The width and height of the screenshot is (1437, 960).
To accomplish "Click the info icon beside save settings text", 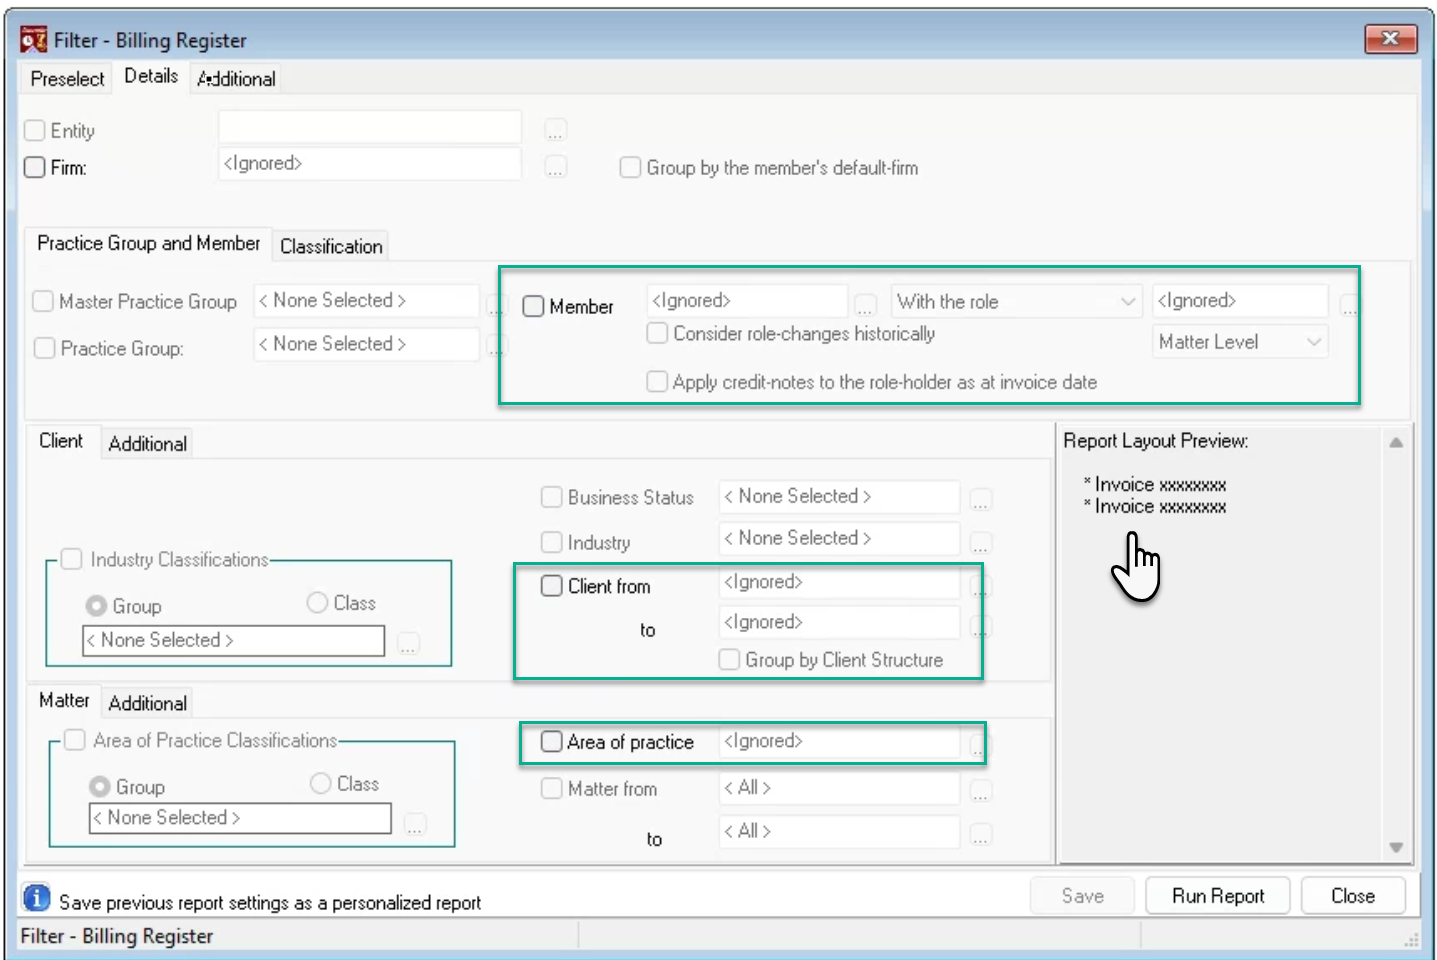I will [36, 898].
